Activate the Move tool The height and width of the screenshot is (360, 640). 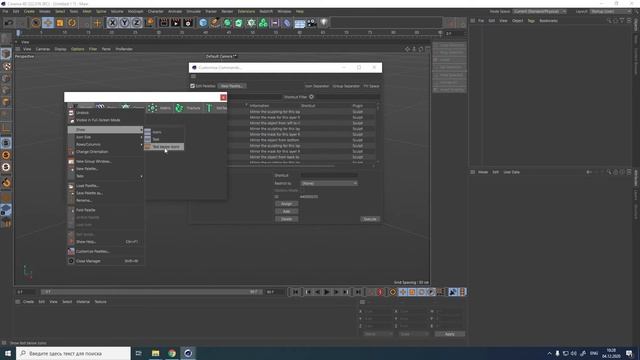click(x=48, y=23)
